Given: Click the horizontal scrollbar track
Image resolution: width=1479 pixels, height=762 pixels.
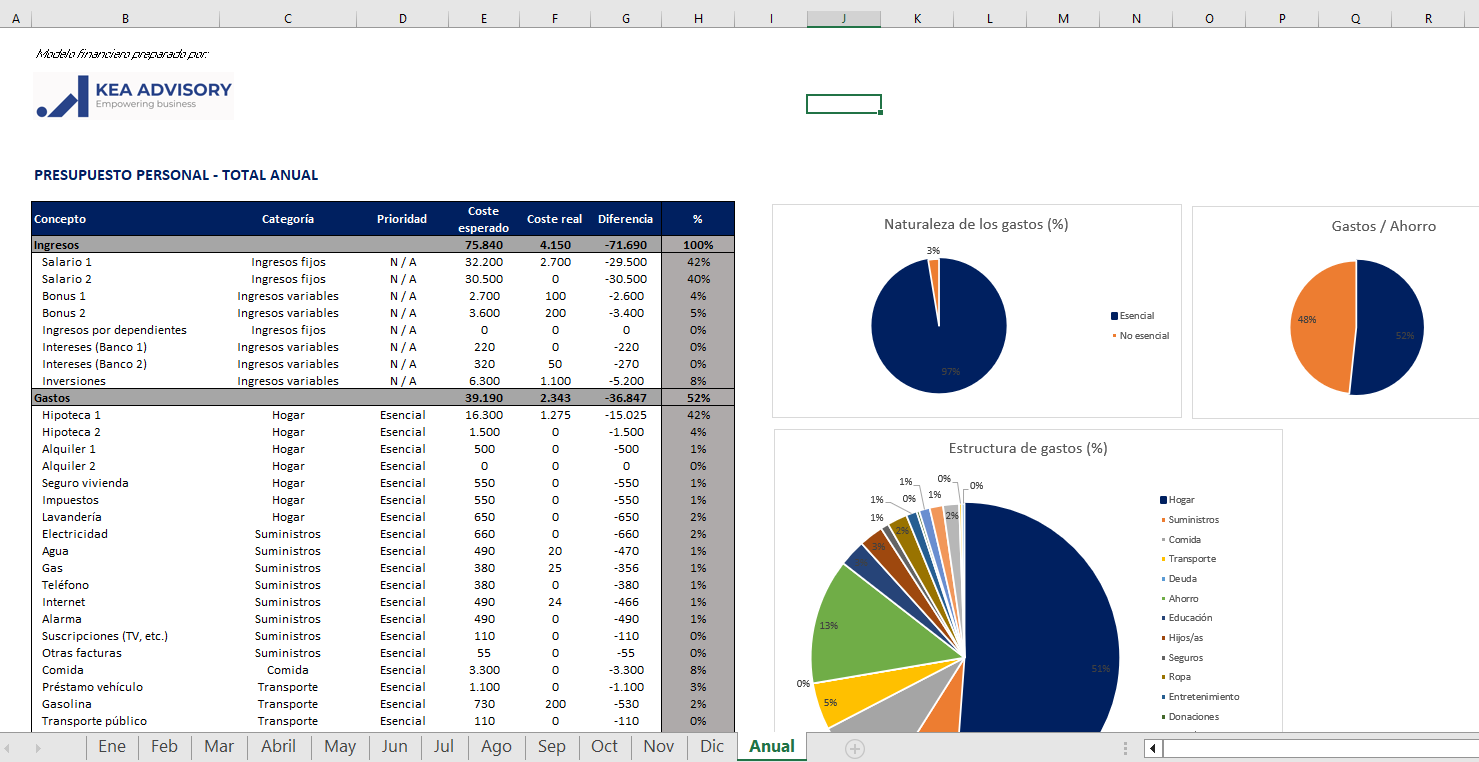Looking at the screenshot, I should pyautogui.click(x=1320, y=748).
